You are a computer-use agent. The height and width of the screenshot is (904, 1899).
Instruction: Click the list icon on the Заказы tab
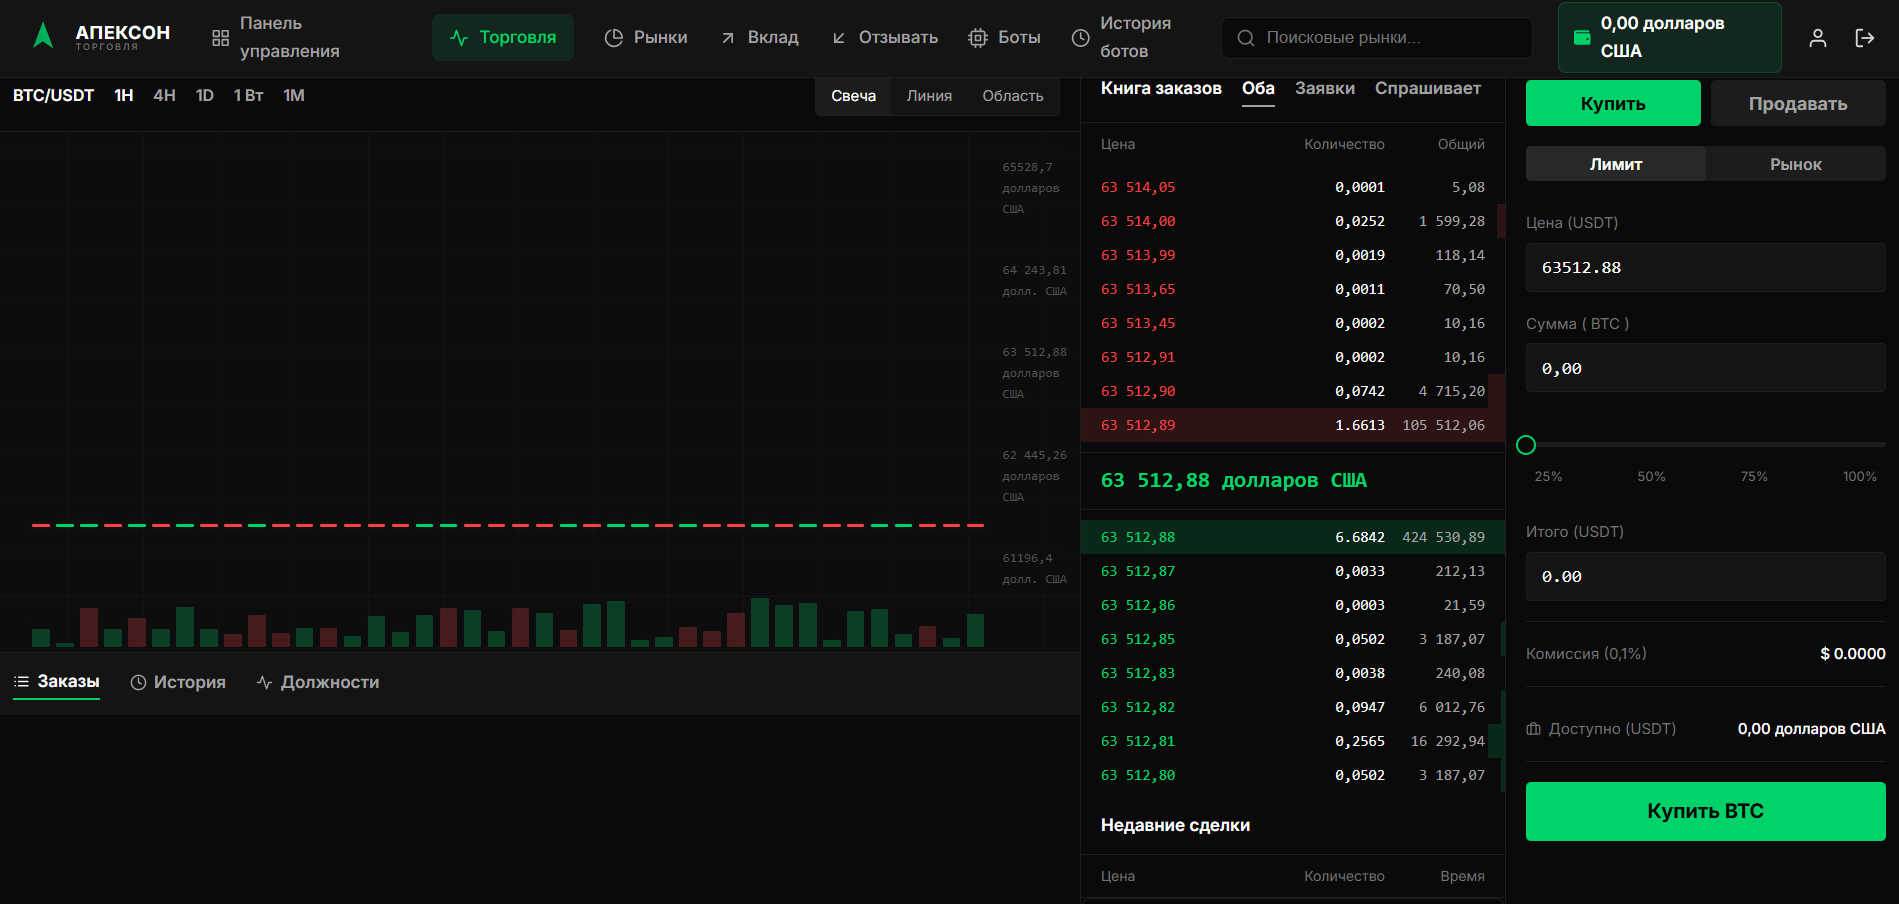[x=21, y=681]
